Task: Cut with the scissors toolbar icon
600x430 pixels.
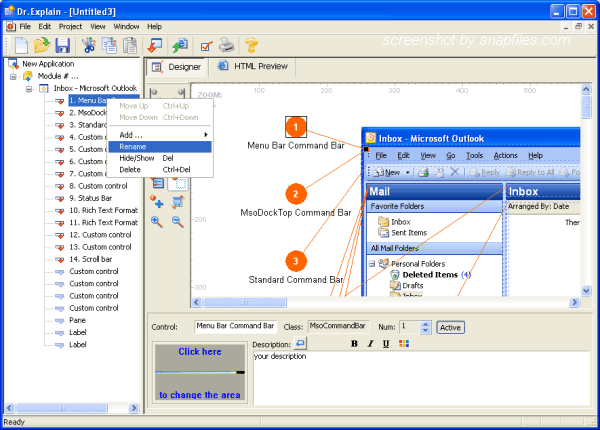Action: (88, 45)
